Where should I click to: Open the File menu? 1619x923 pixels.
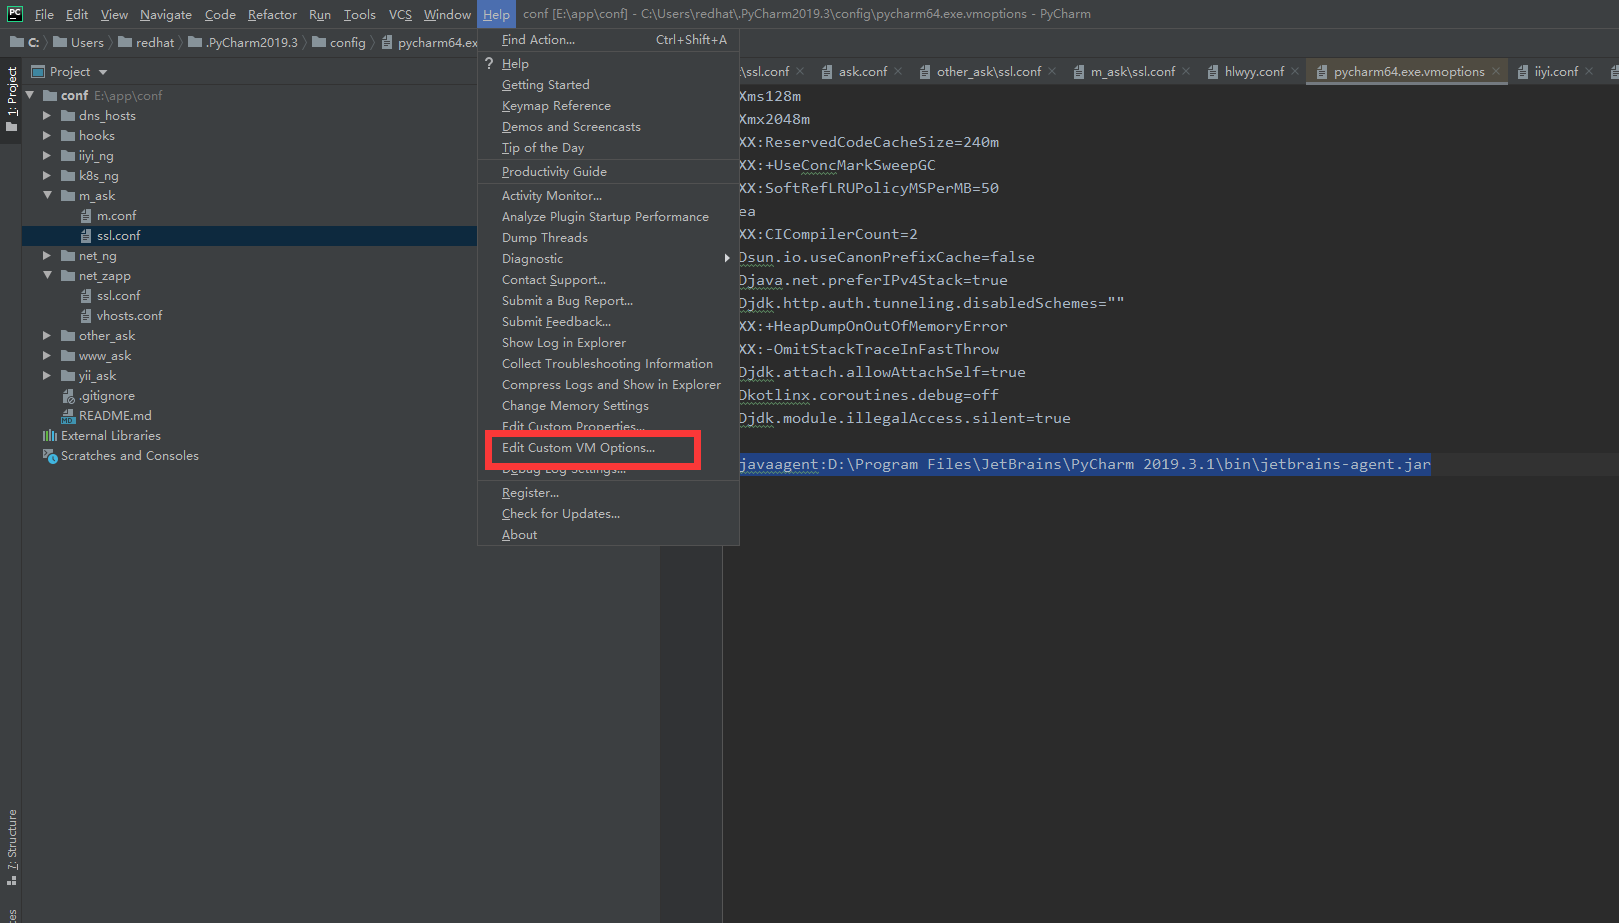(44, 14)
